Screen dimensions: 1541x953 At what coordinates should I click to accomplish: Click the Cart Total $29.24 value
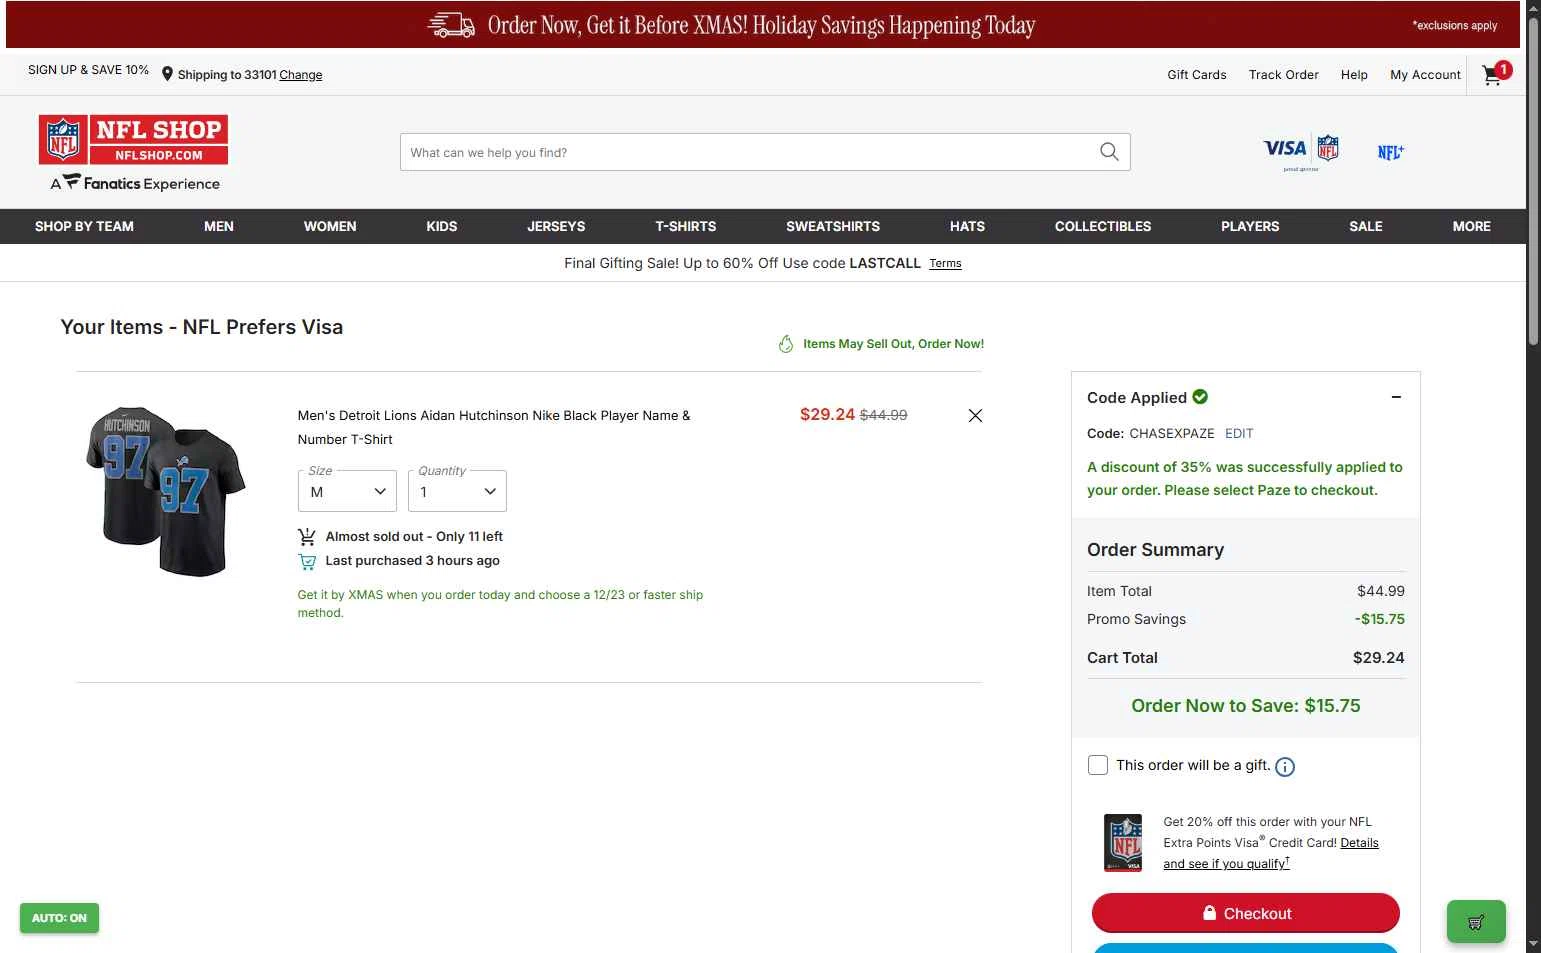[x=1379, y=658]
